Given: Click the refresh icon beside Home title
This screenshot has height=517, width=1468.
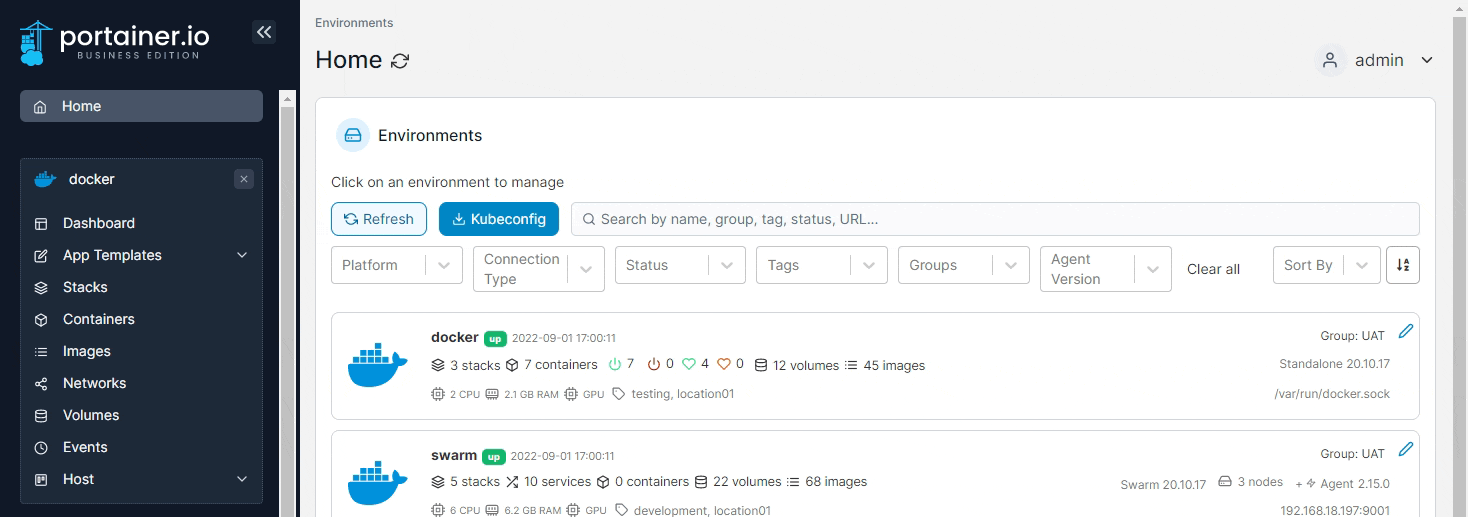Looking at the screenshot, I should (400, 61).
